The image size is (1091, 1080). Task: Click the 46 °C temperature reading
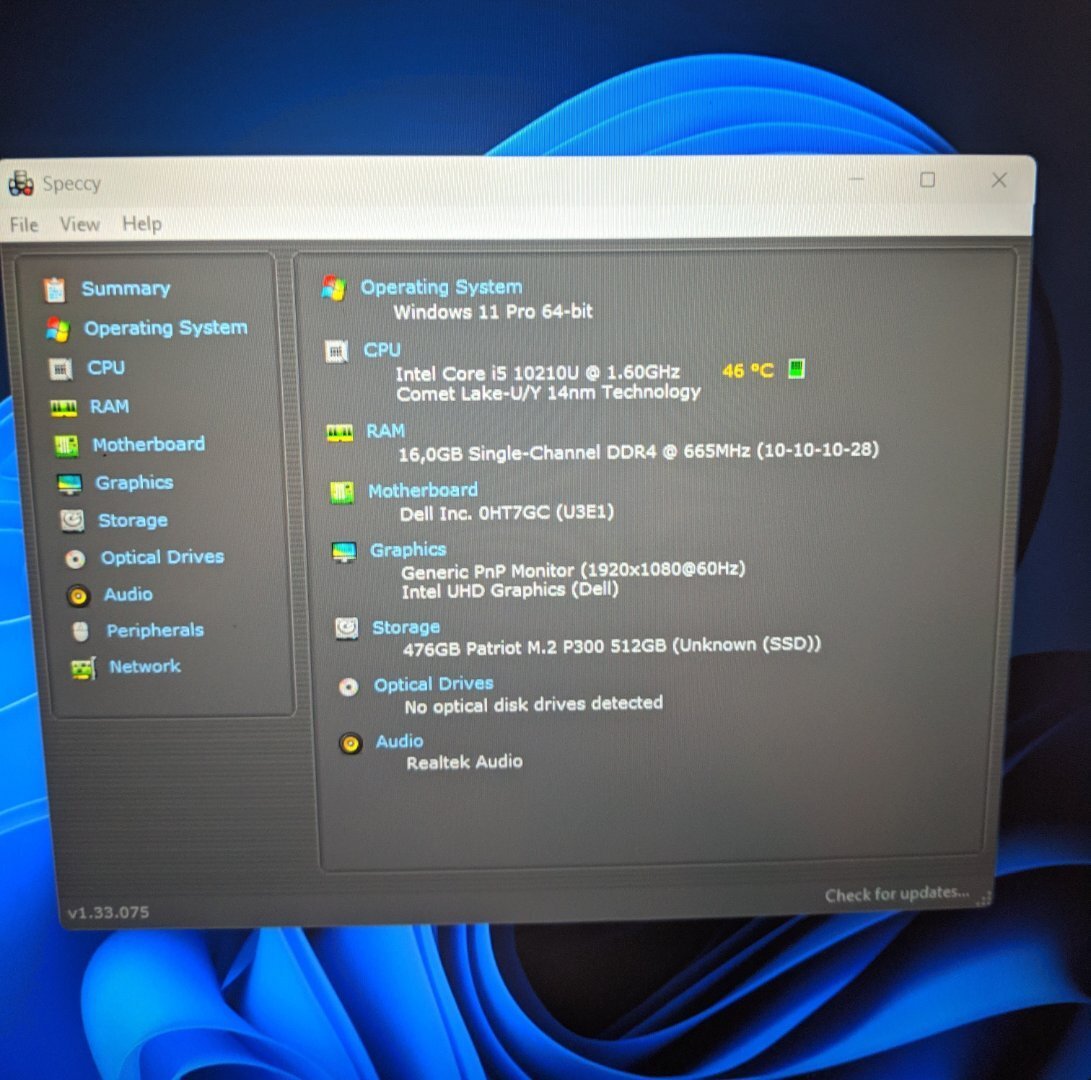pos(747,370)
